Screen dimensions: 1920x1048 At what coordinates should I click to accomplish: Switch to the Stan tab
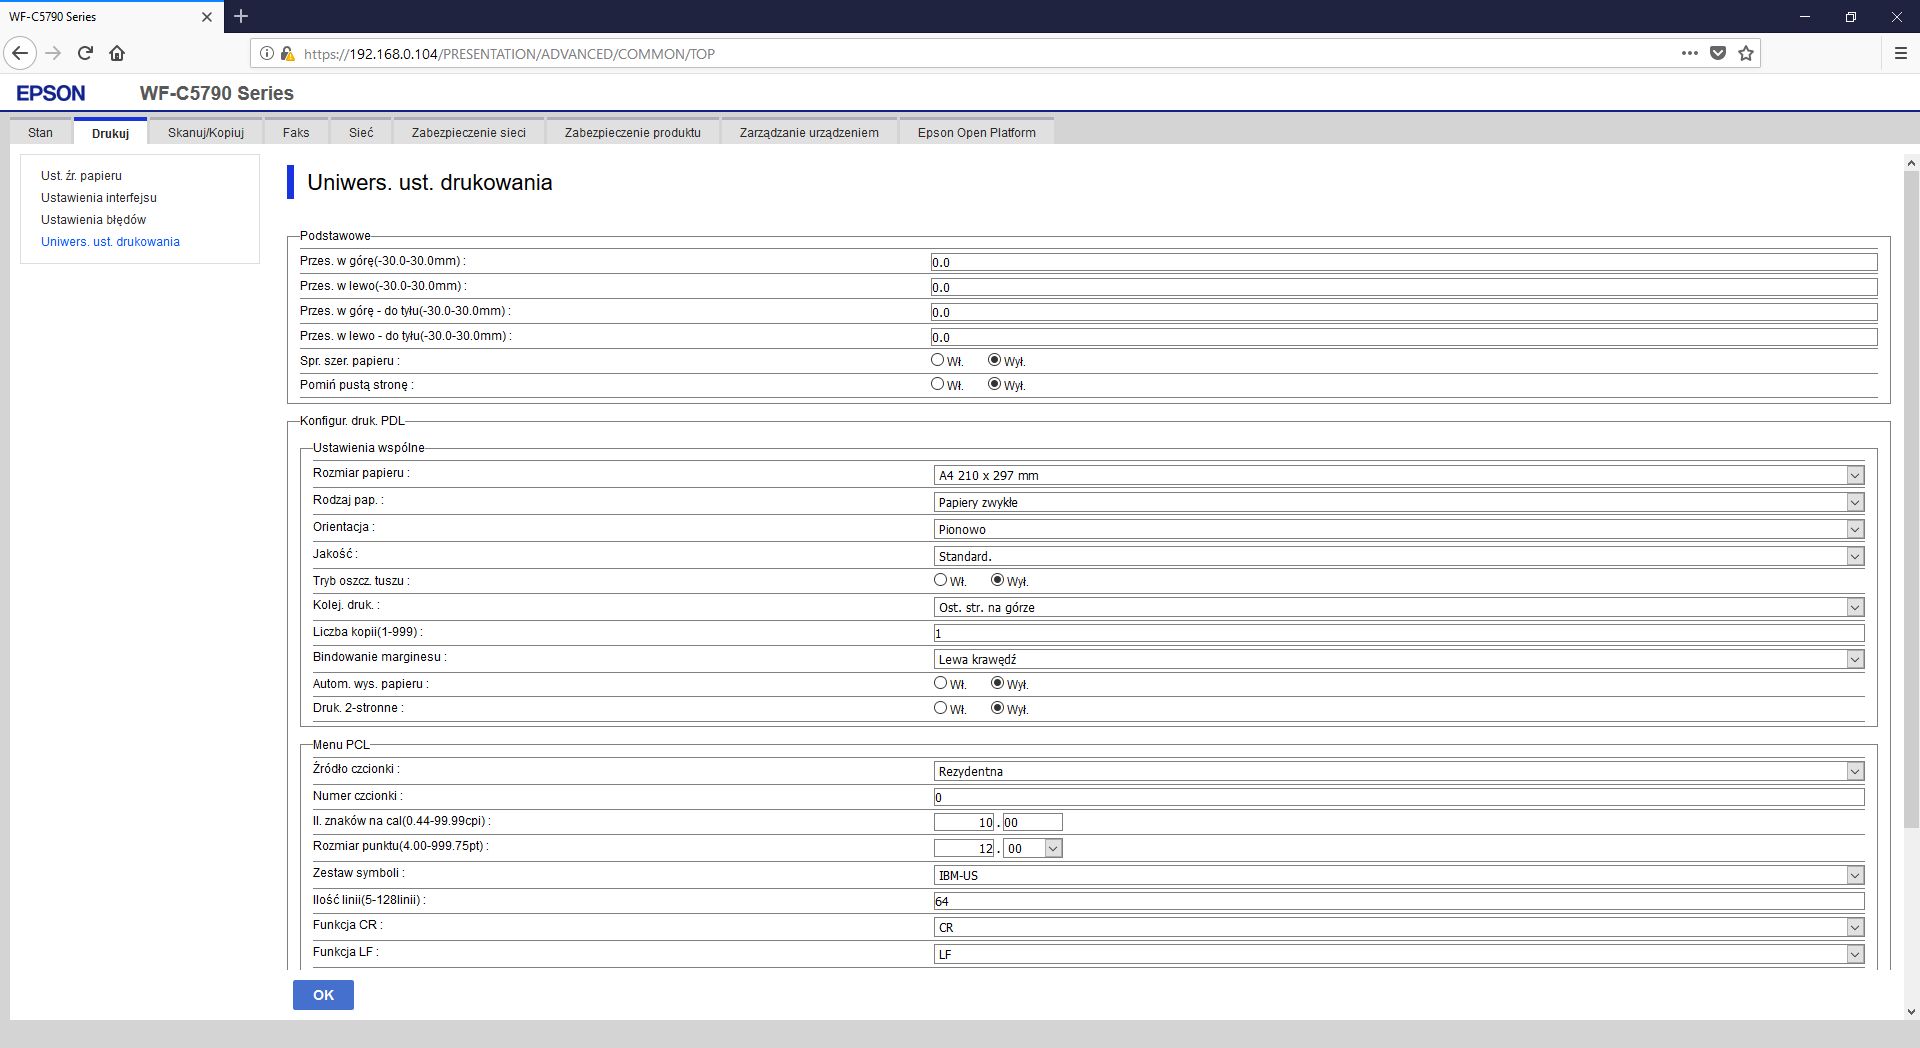coord(41,132)
